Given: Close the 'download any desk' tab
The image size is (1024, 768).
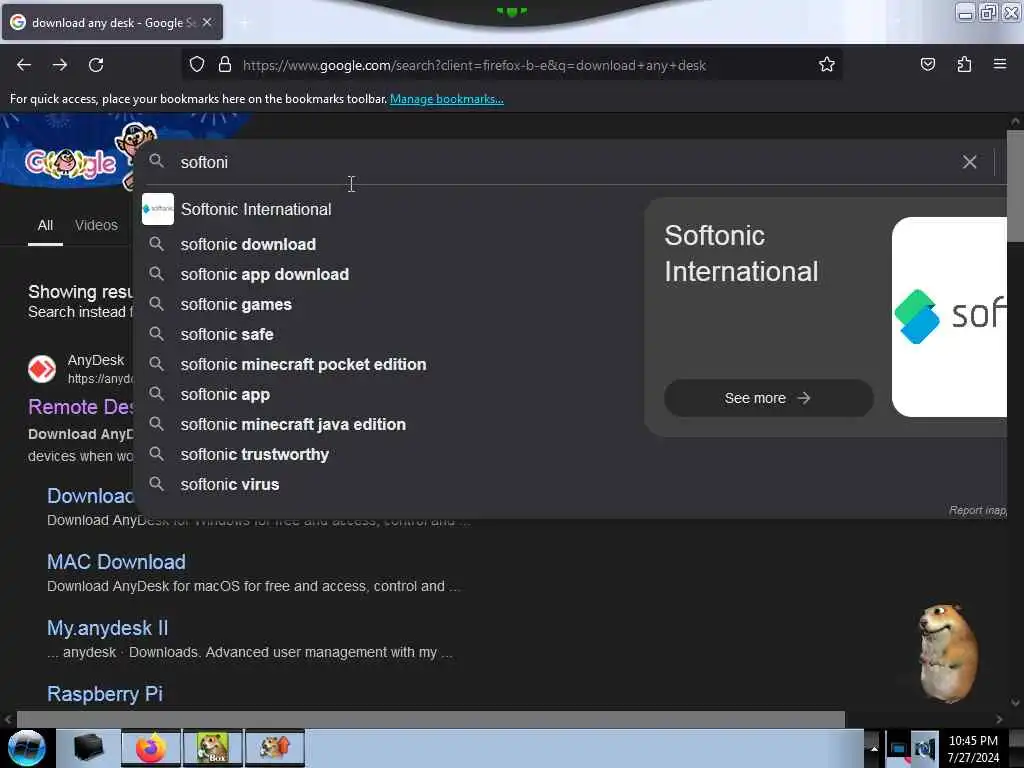Looking at the screenshot, I should tap(207, 22).
